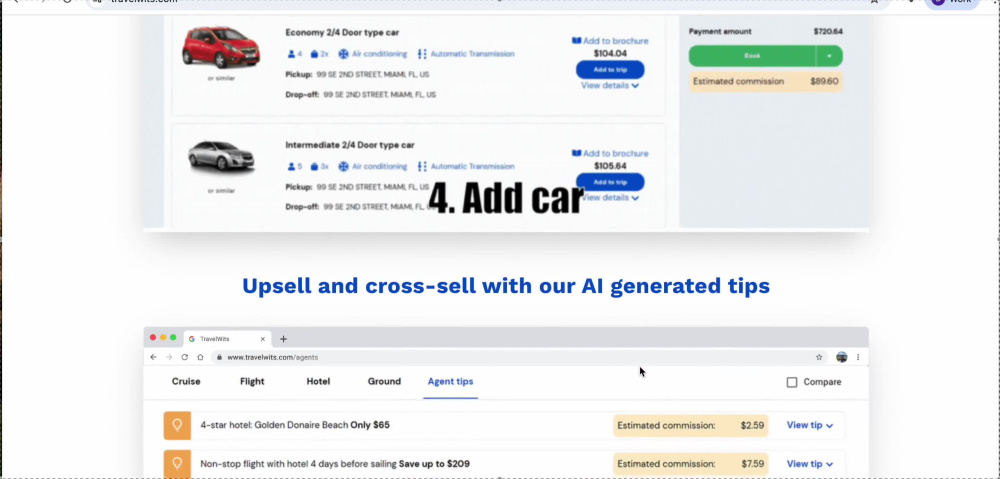Click the transmission icon on the Intermediate car
The width and height of the screenshot is (1000, 479).
[x=422, y=166]
